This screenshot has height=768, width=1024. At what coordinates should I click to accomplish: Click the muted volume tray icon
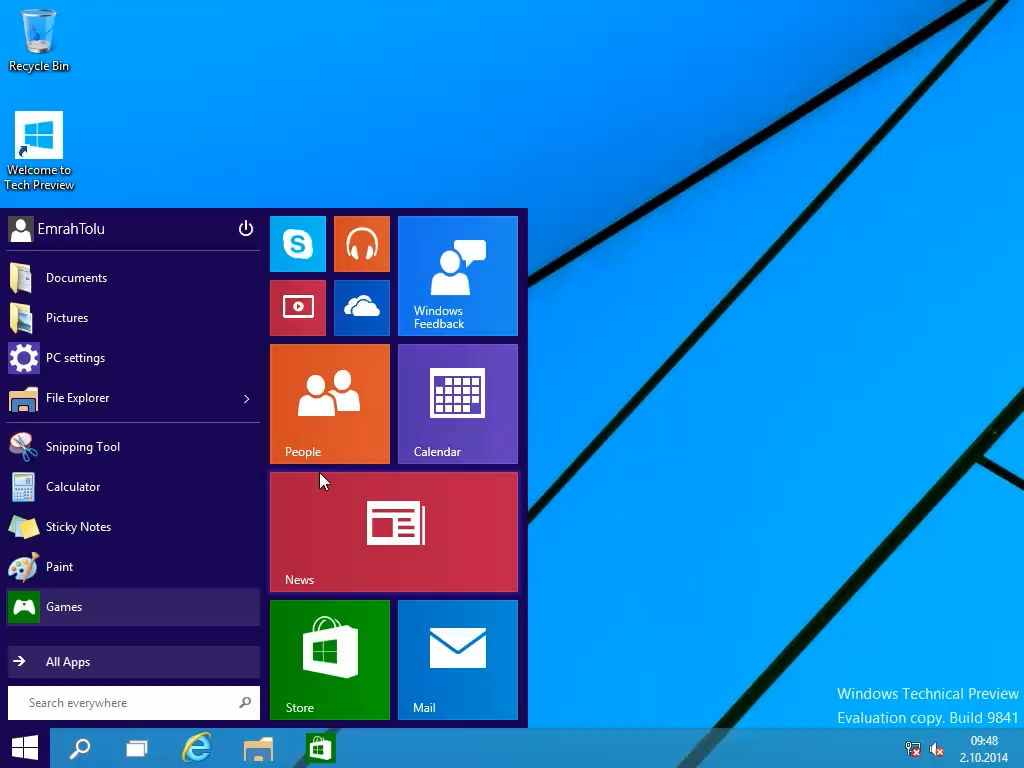[936, 749]
